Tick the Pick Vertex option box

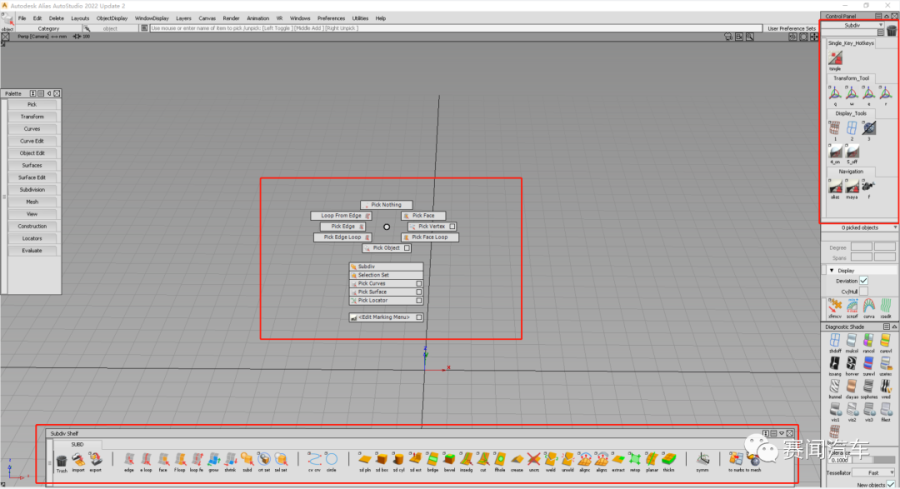click(x=452, y=227)
